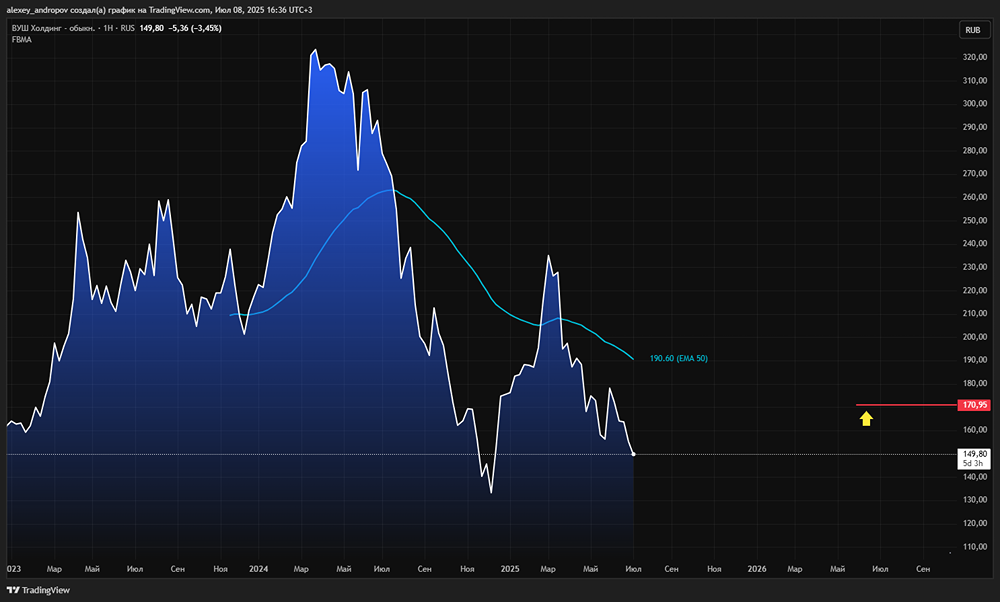Click the 250,00 price axis label
The width and height of the screenshot is (1000, 602).
coord(974,220)
